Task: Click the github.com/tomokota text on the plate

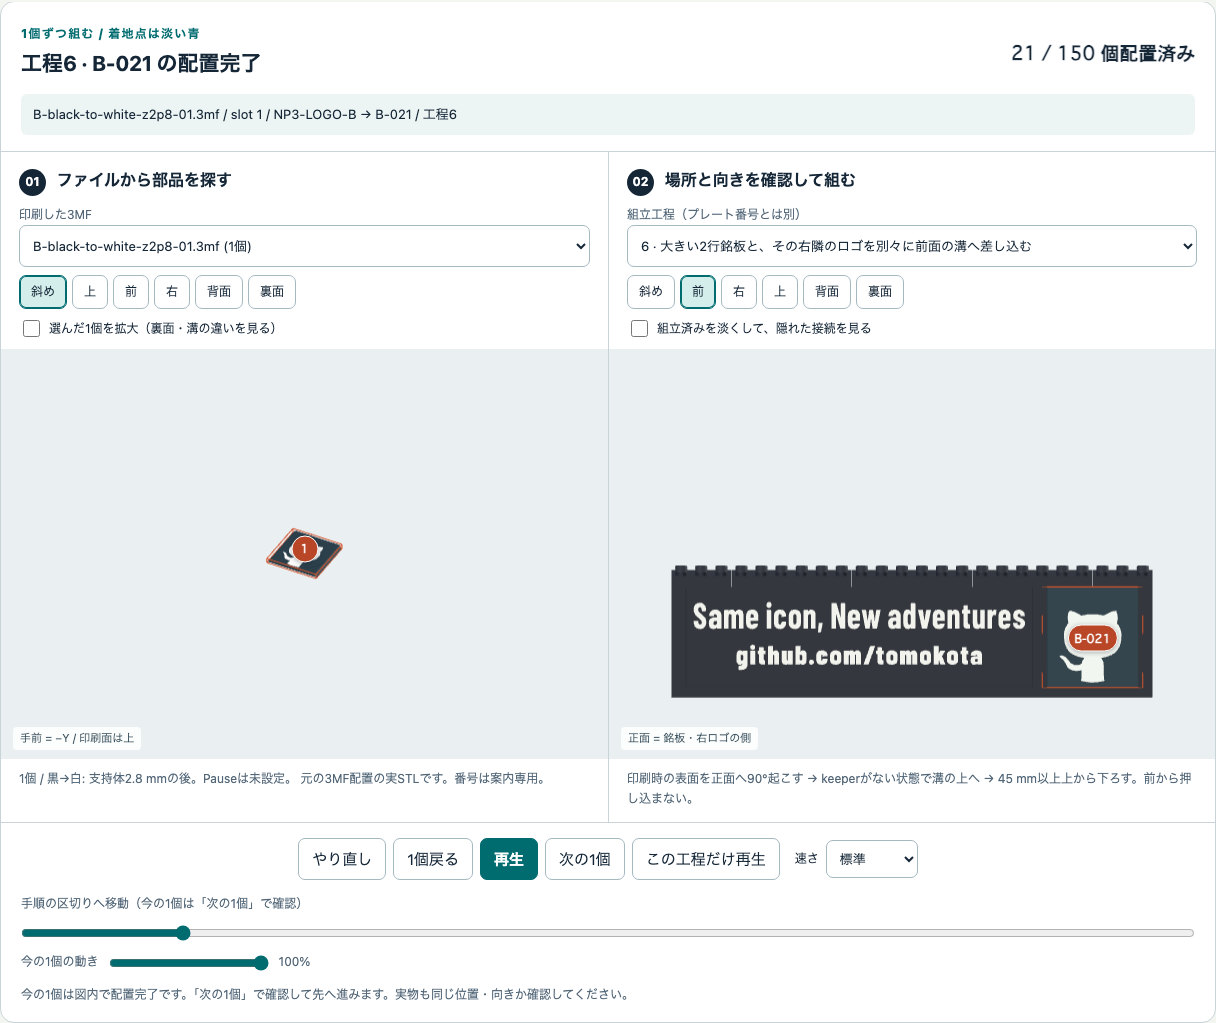Action: click(x=859, y=656)
